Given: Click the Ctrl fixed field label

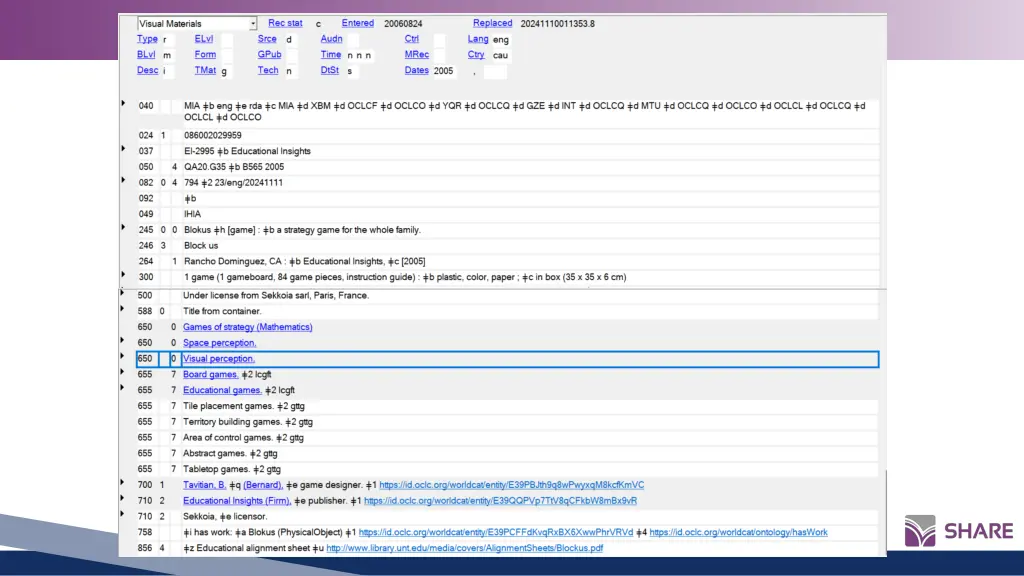Looking at the screenshot, I should (411, 39).
